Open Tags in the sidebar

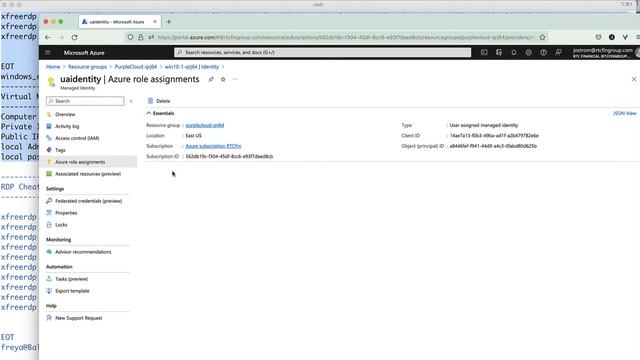[x=60, y=150]
